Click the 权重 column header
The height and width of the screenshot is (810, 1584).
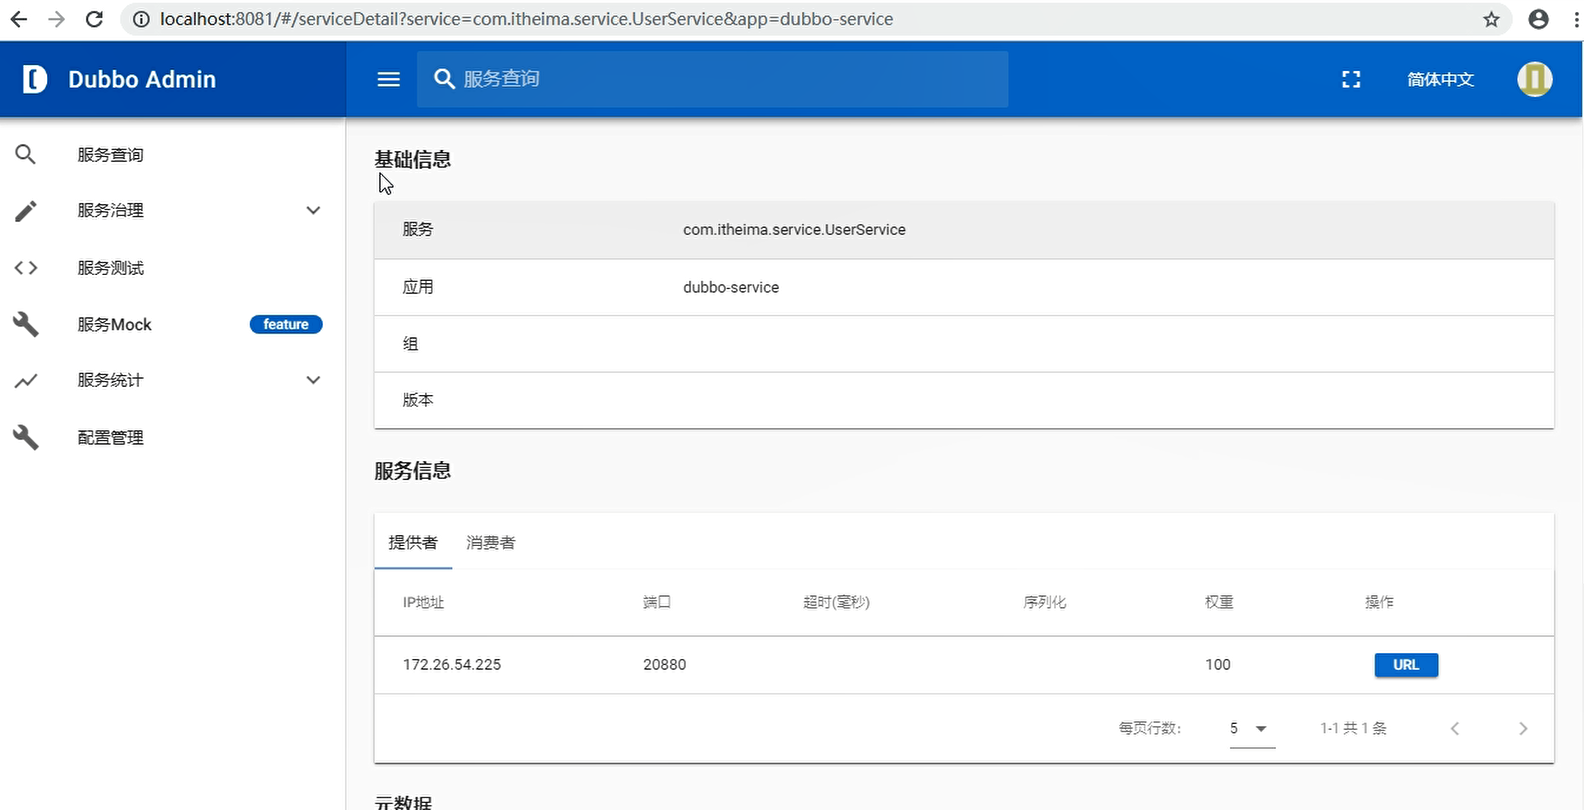(x=1219, y=602)
